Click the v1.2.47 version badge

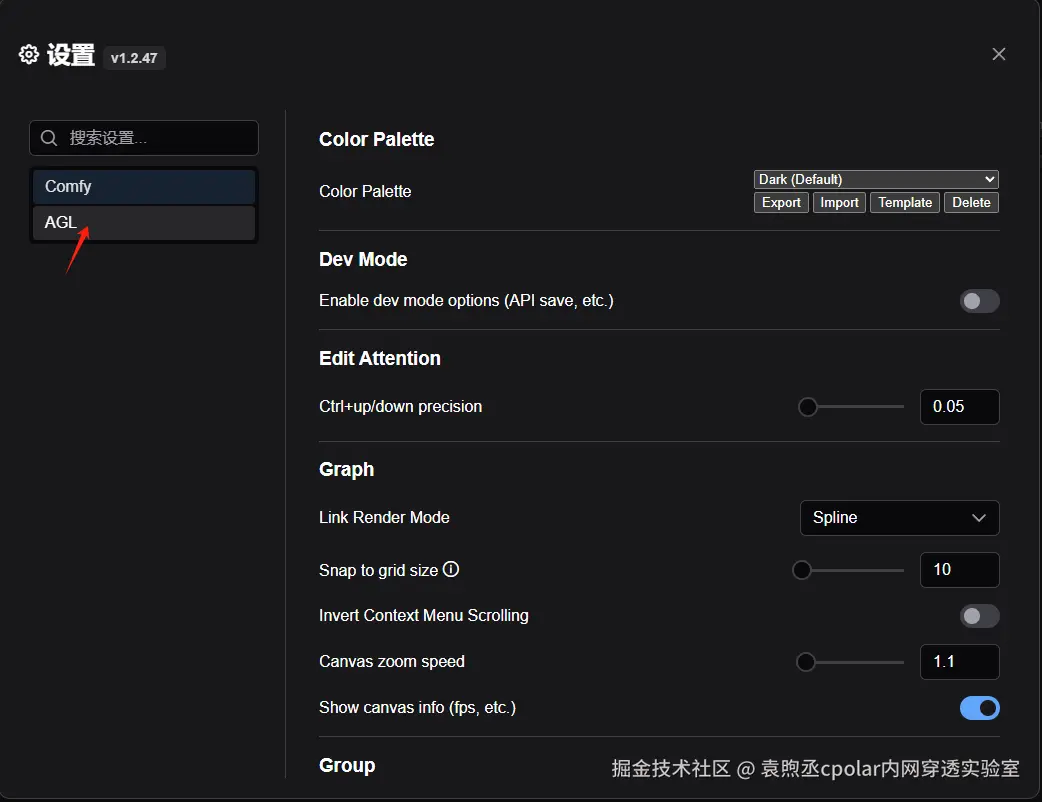[134, 58]
